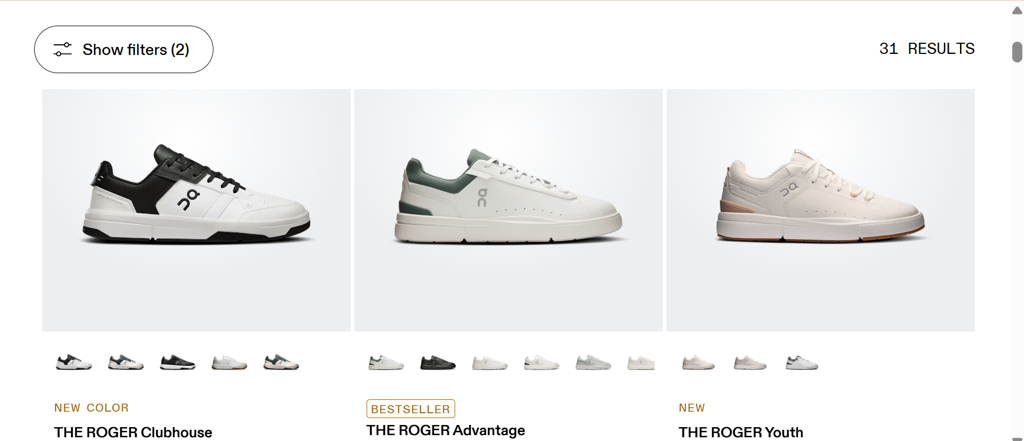Open the Show filters (2) panel

(x=123, y=49)
